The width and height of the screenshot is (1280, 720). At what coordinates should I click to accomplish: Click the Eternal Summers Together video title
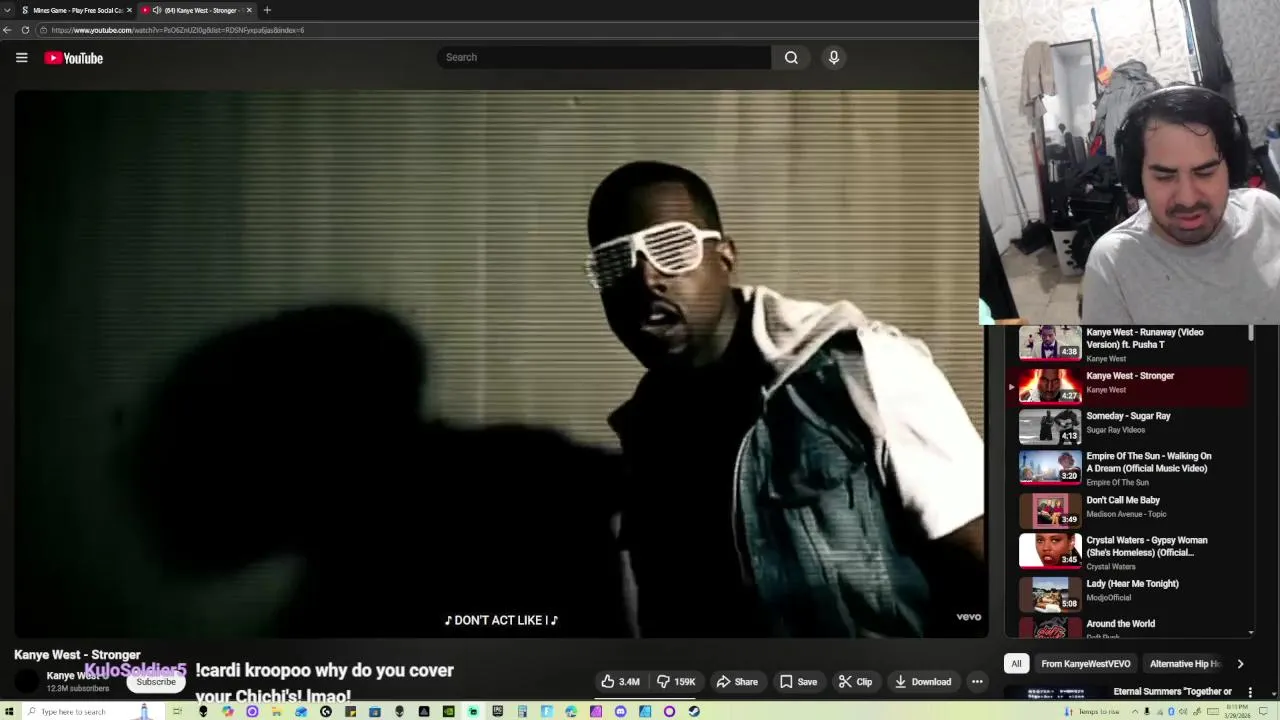[1172, 691]
